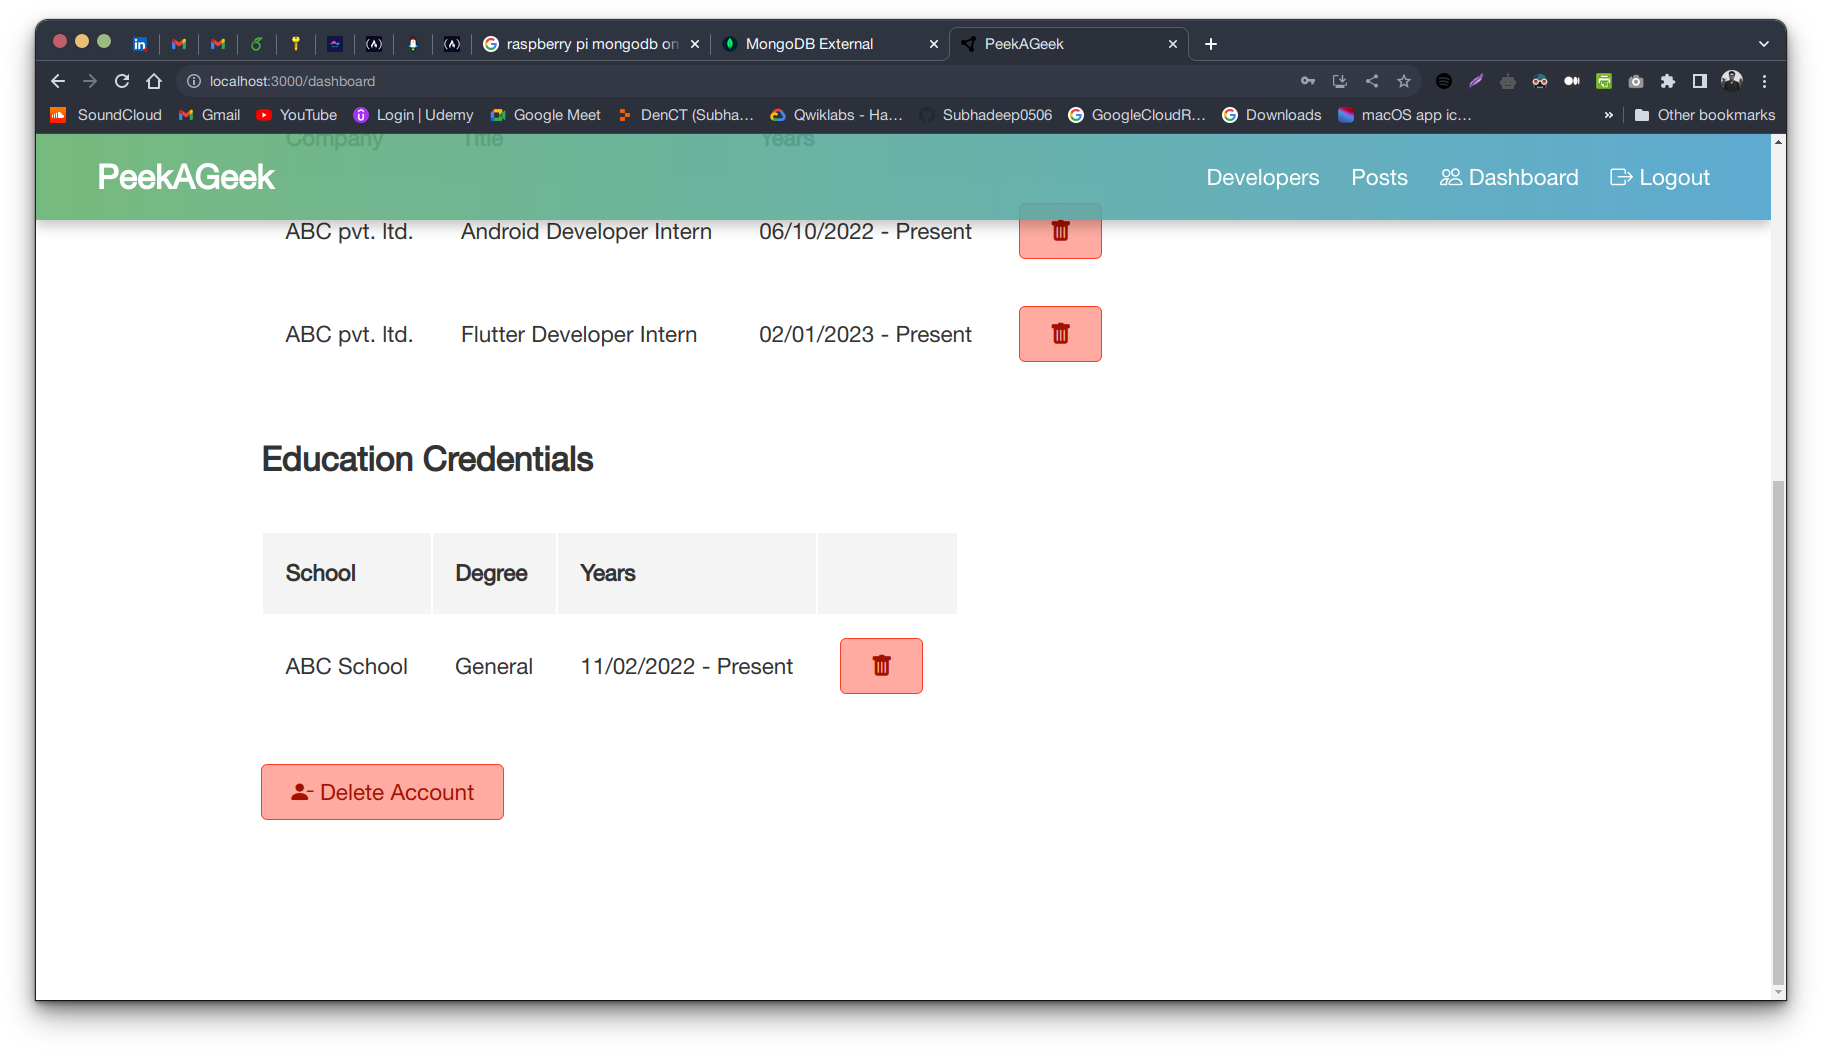Switch to the pinned LinkedIn tab

click(140, 44)
